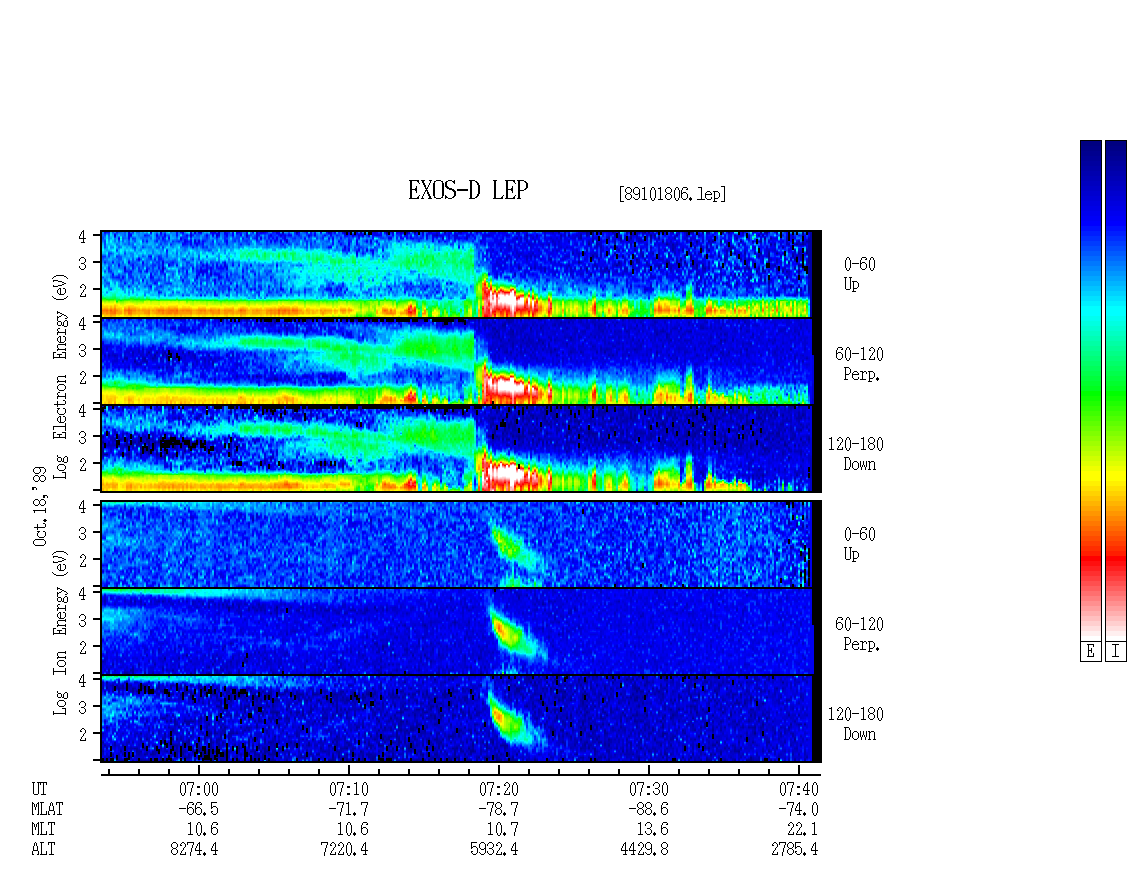
Task: Select the ALT row label
Action: [x=43, y=850]
